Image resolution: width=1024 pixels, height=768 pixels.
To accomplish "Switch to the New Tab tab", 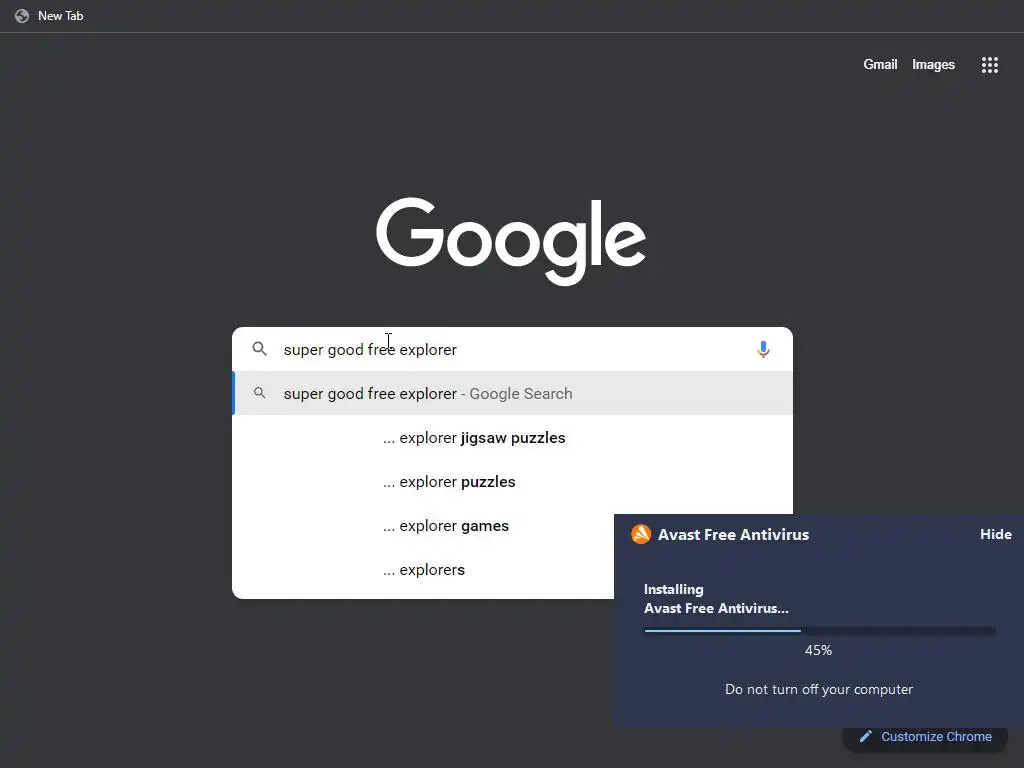I will (49, 16).
